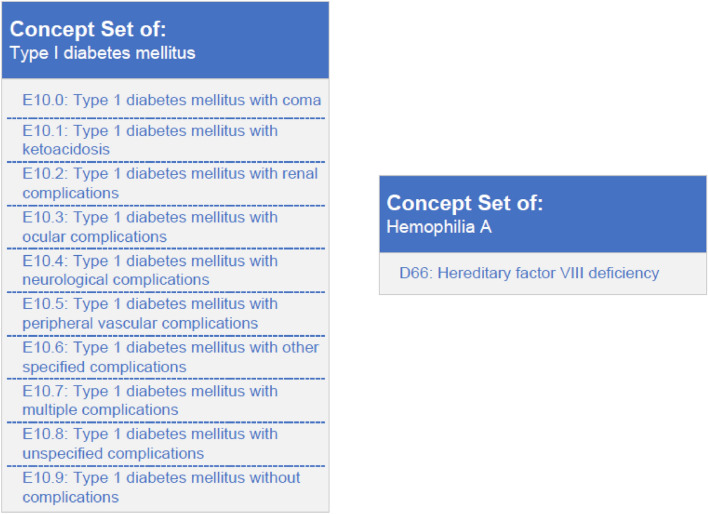Click the "Type I diabetes mellitus" title

coord(103,53)
